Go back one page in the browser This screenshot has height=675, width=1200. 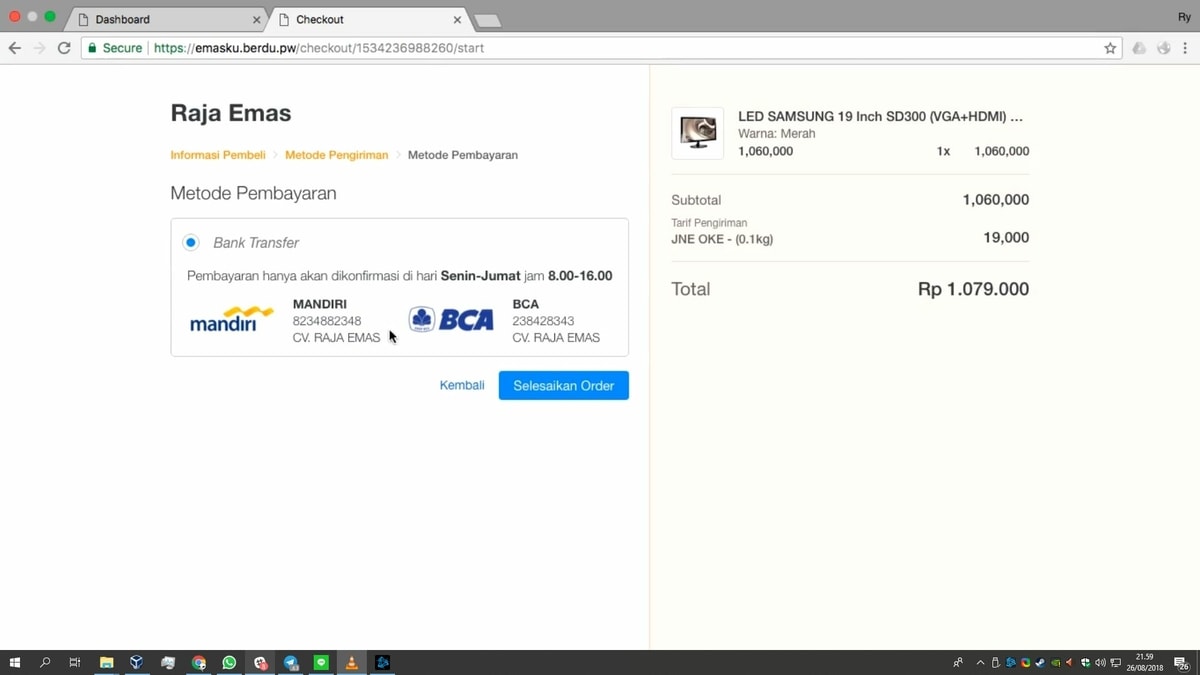click(15, 48)
